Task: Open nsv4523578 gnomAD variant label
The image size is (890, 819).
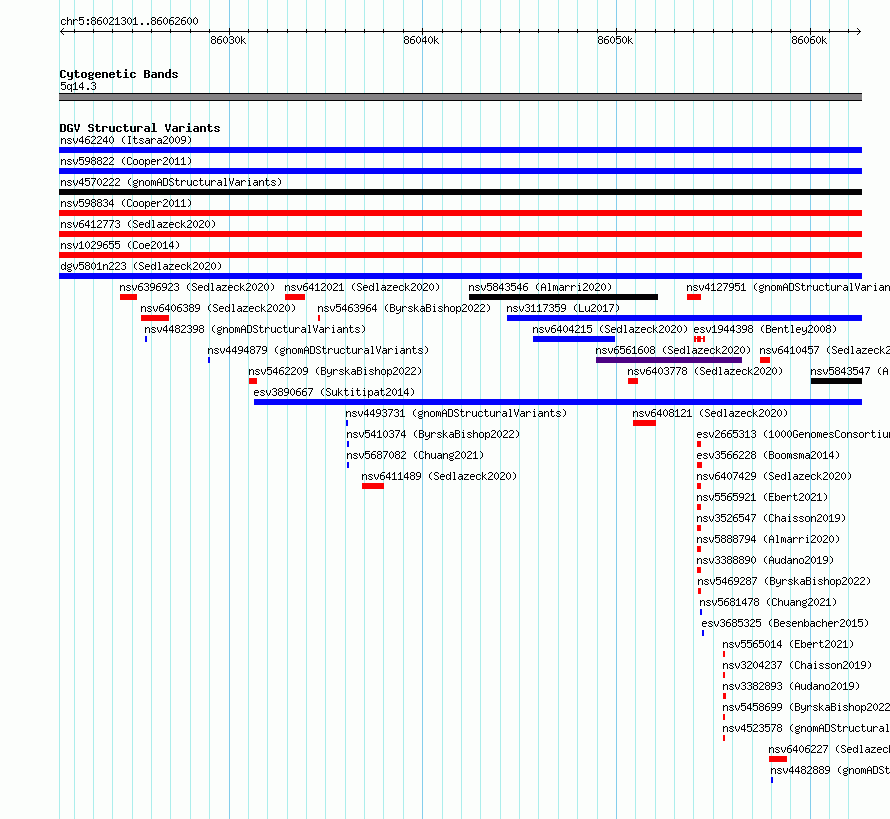Action: coord(806,728)
